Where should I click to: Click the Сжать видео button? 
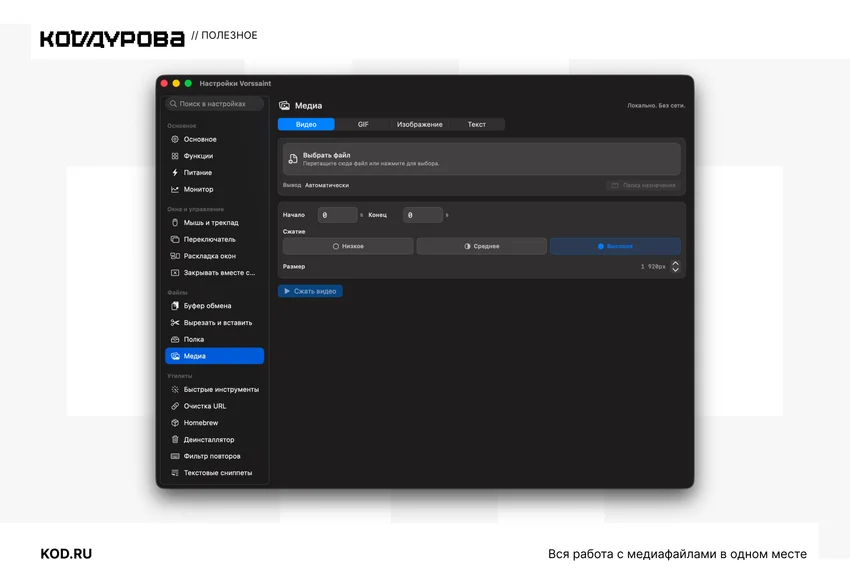tap(310, 291)
